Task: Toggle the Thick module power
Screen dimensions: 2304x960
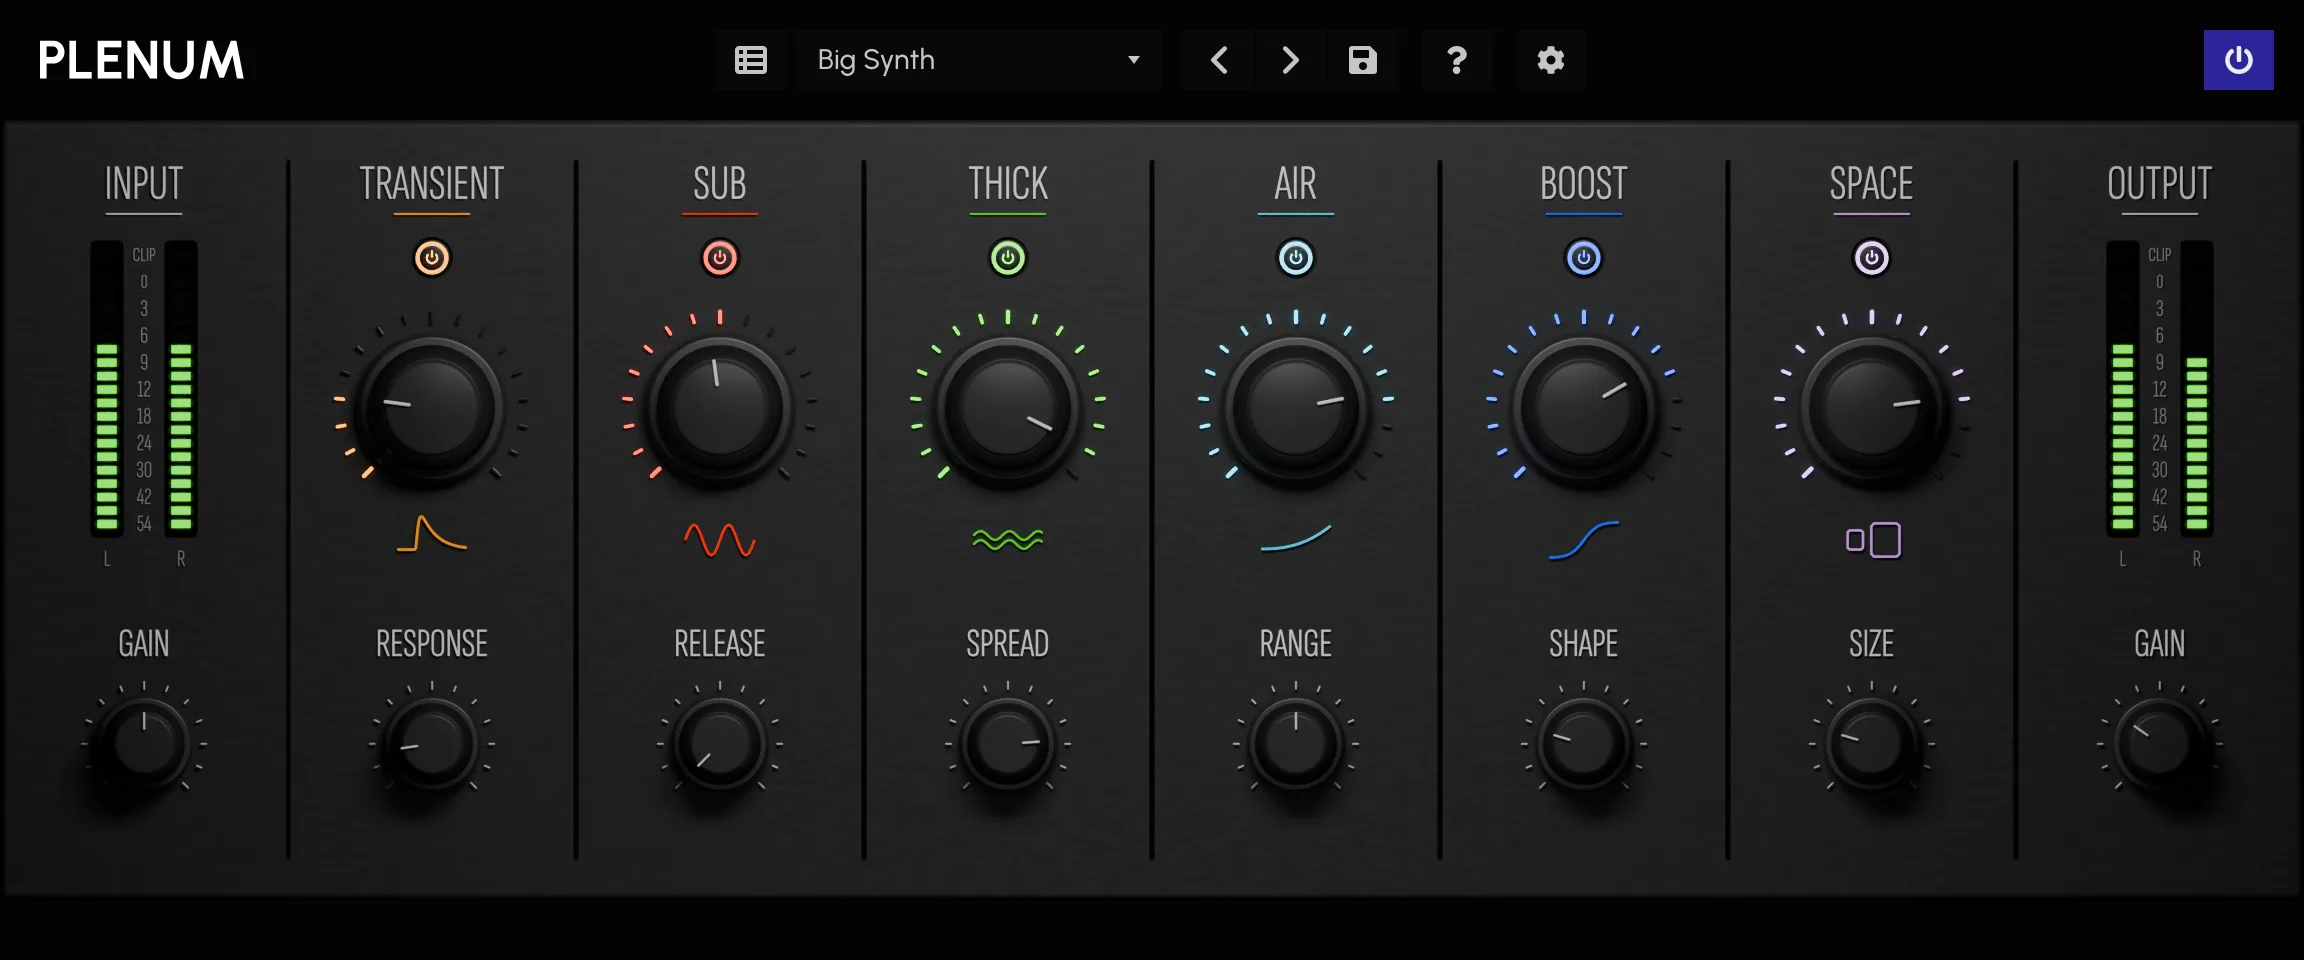Action: [x=1008, y=258]
